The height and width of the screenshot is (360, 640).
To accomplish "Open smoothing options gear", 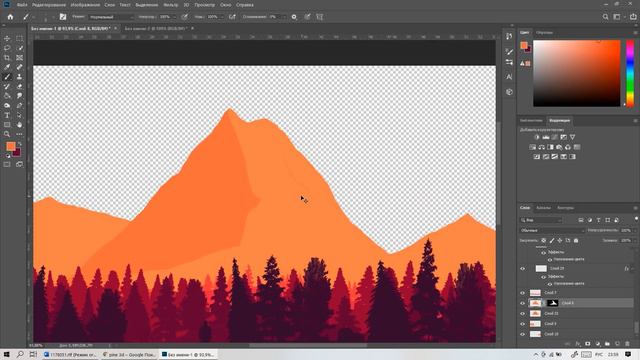I will point(294,17).
